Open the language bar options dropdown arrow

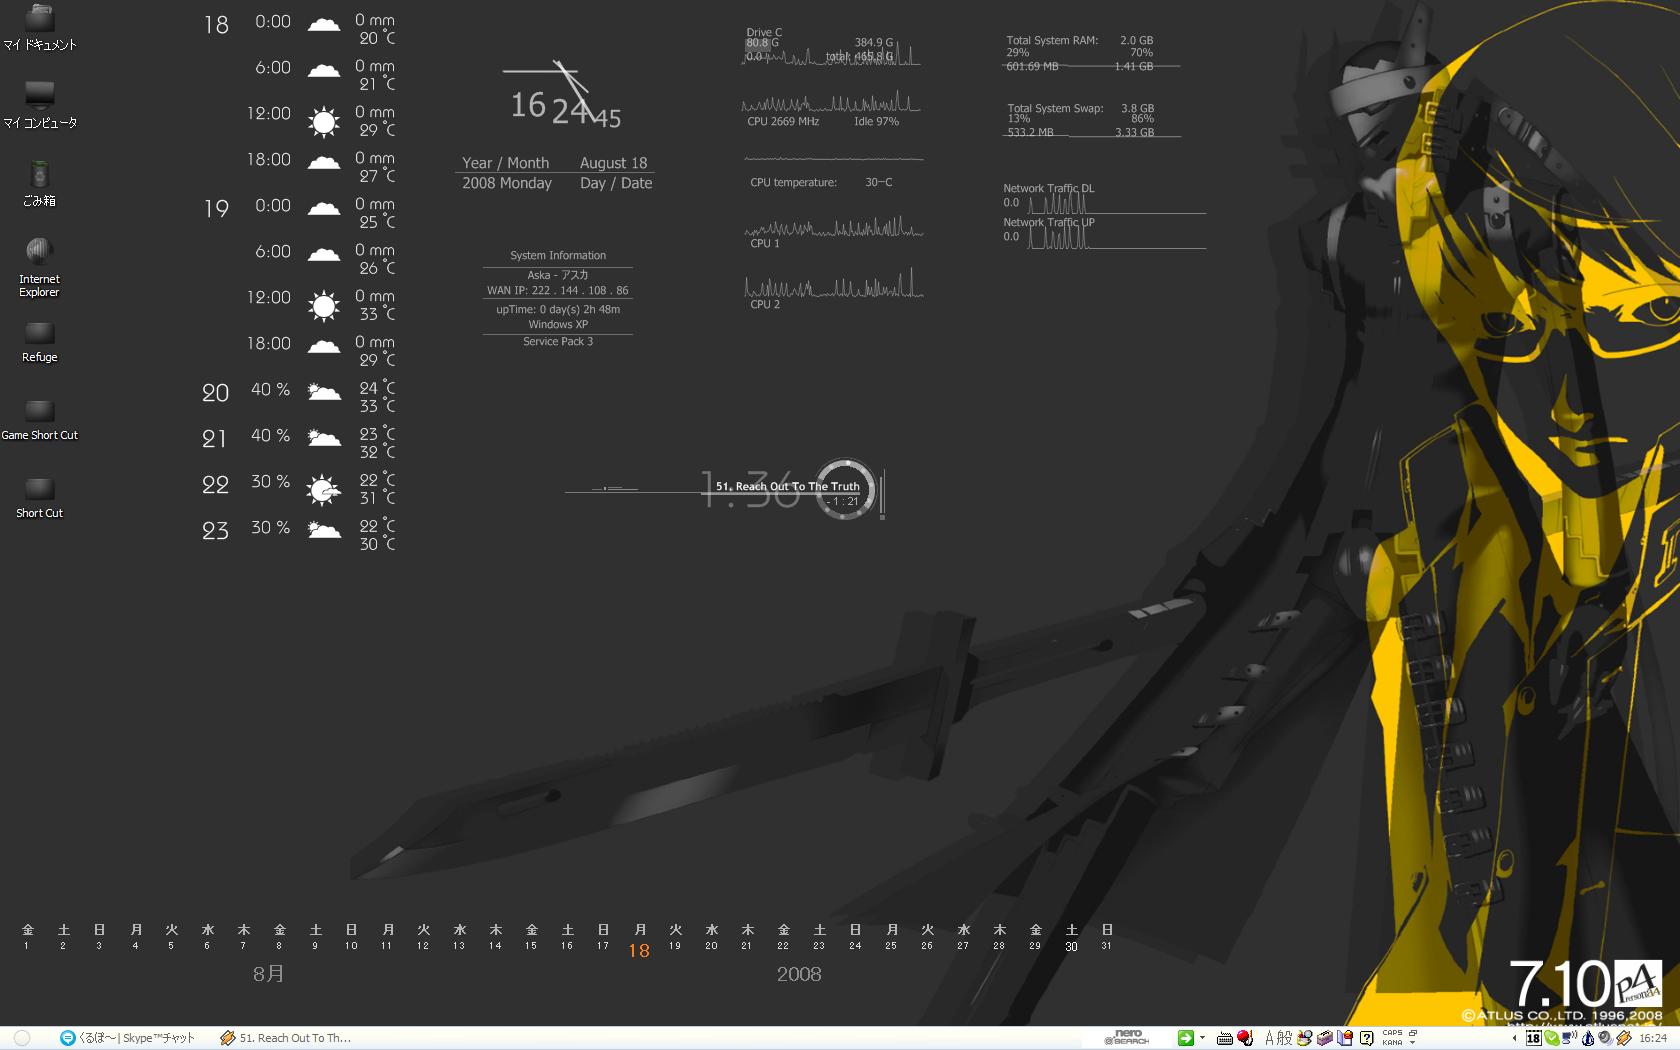click(1413, 1043)
